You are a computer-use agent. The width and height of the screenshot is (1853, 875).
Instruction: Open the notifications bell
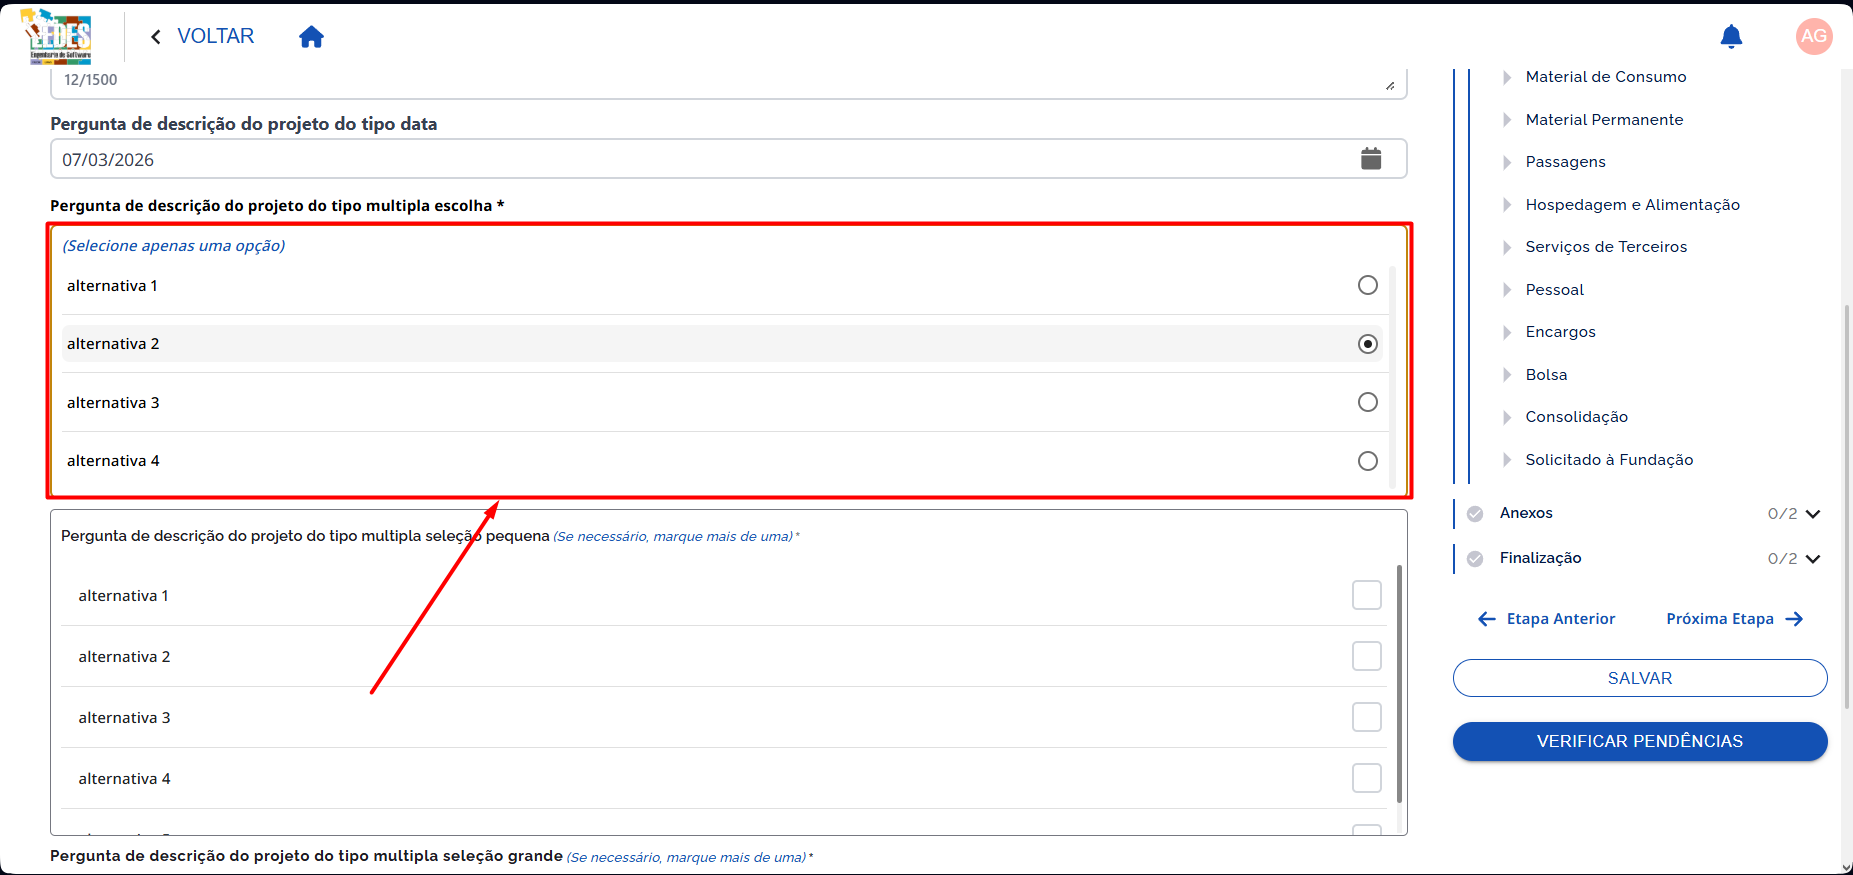coord(1731,37)
